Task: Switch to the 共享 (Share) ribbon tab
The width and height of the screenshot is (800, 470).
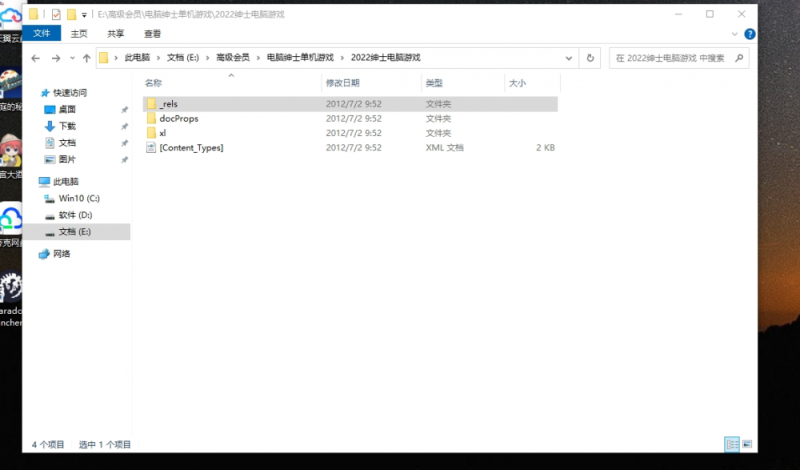Action: [x=116, y=34]
